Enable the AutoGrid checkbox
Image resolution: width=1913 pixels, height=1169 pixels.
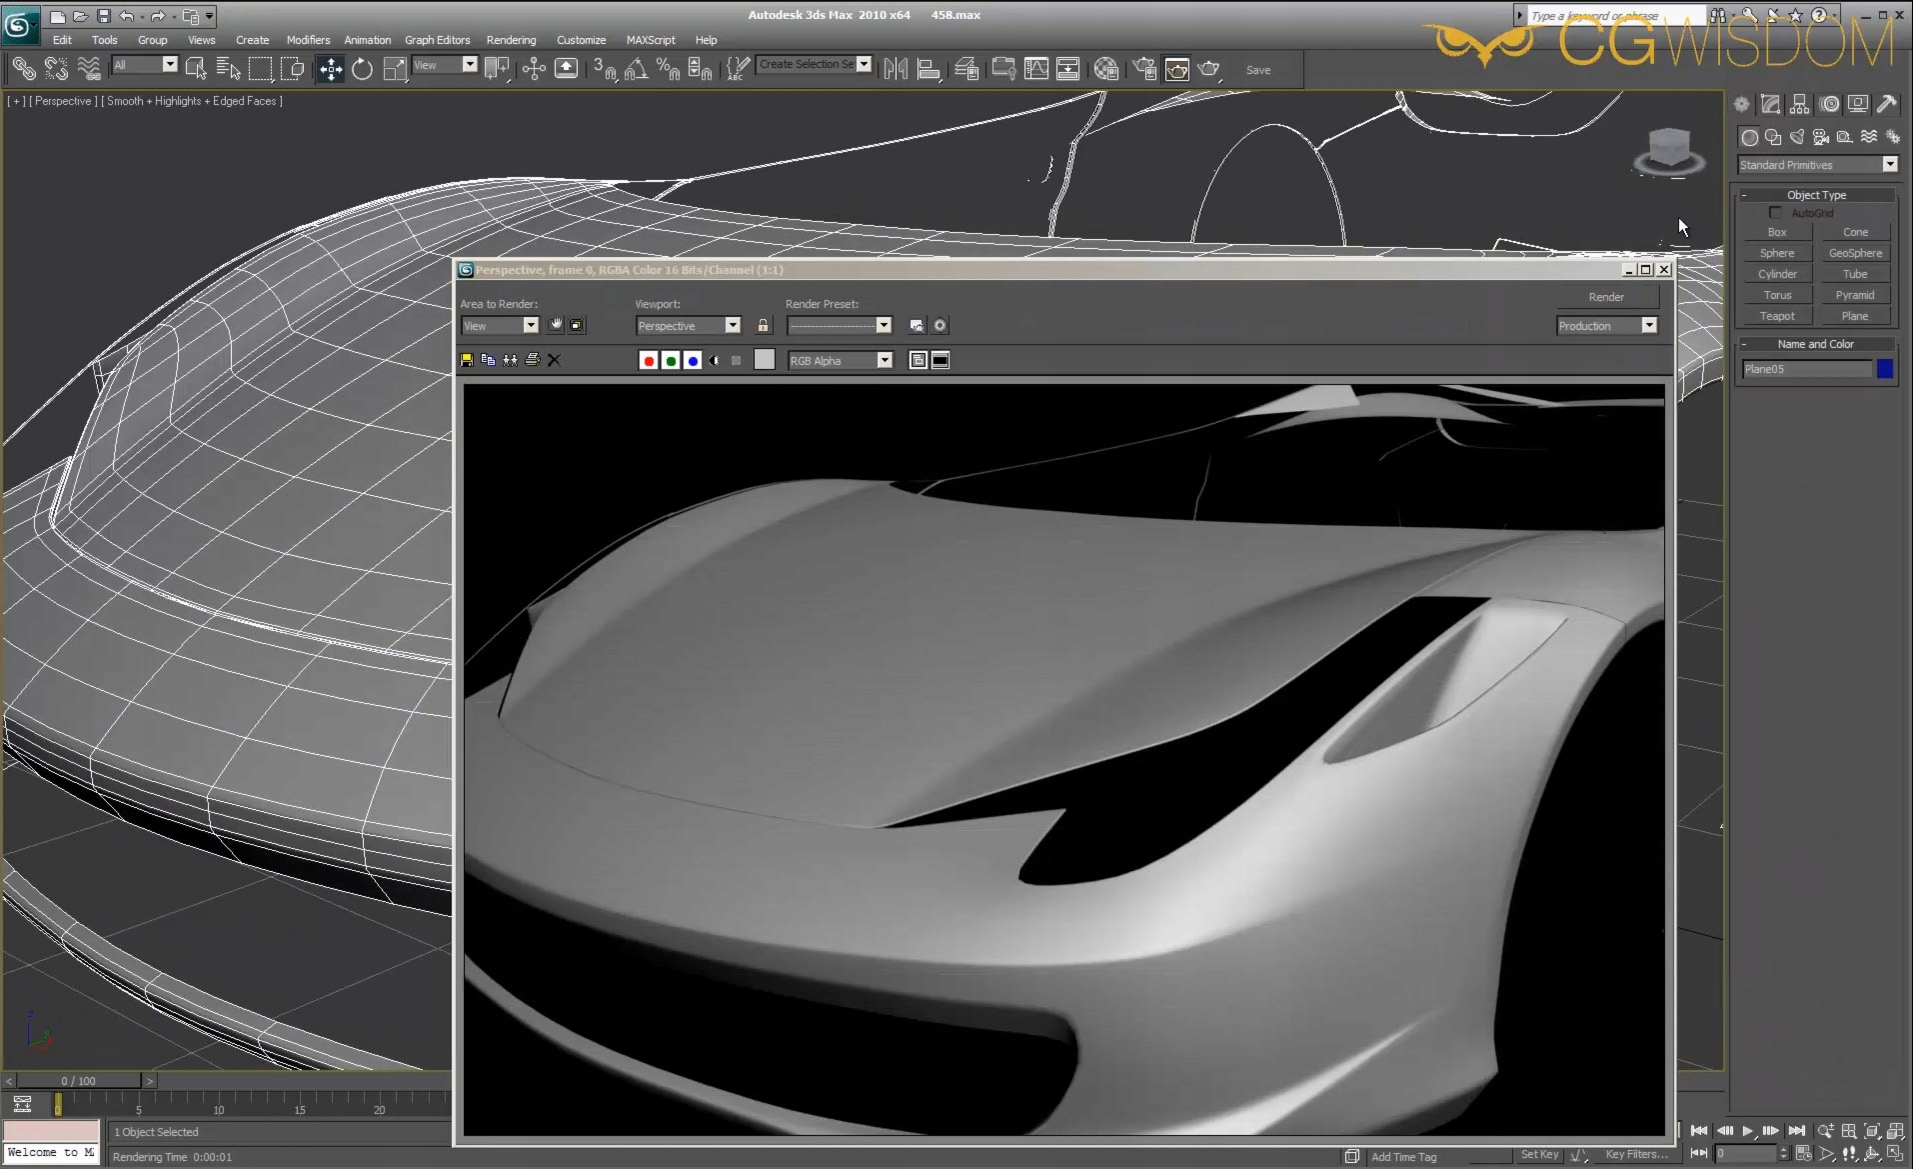[x=1775, y=213]
